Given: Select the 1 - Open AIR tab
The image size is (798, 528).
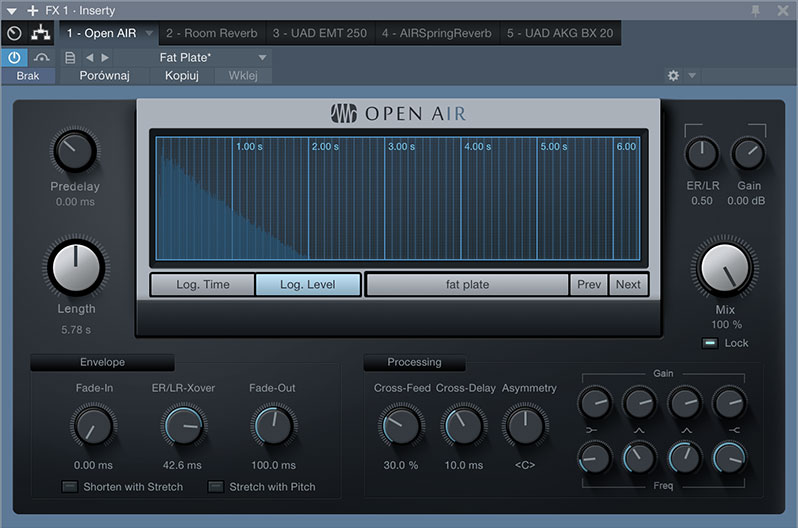Looking at the screenshot, I should click(x=101, y=34).
